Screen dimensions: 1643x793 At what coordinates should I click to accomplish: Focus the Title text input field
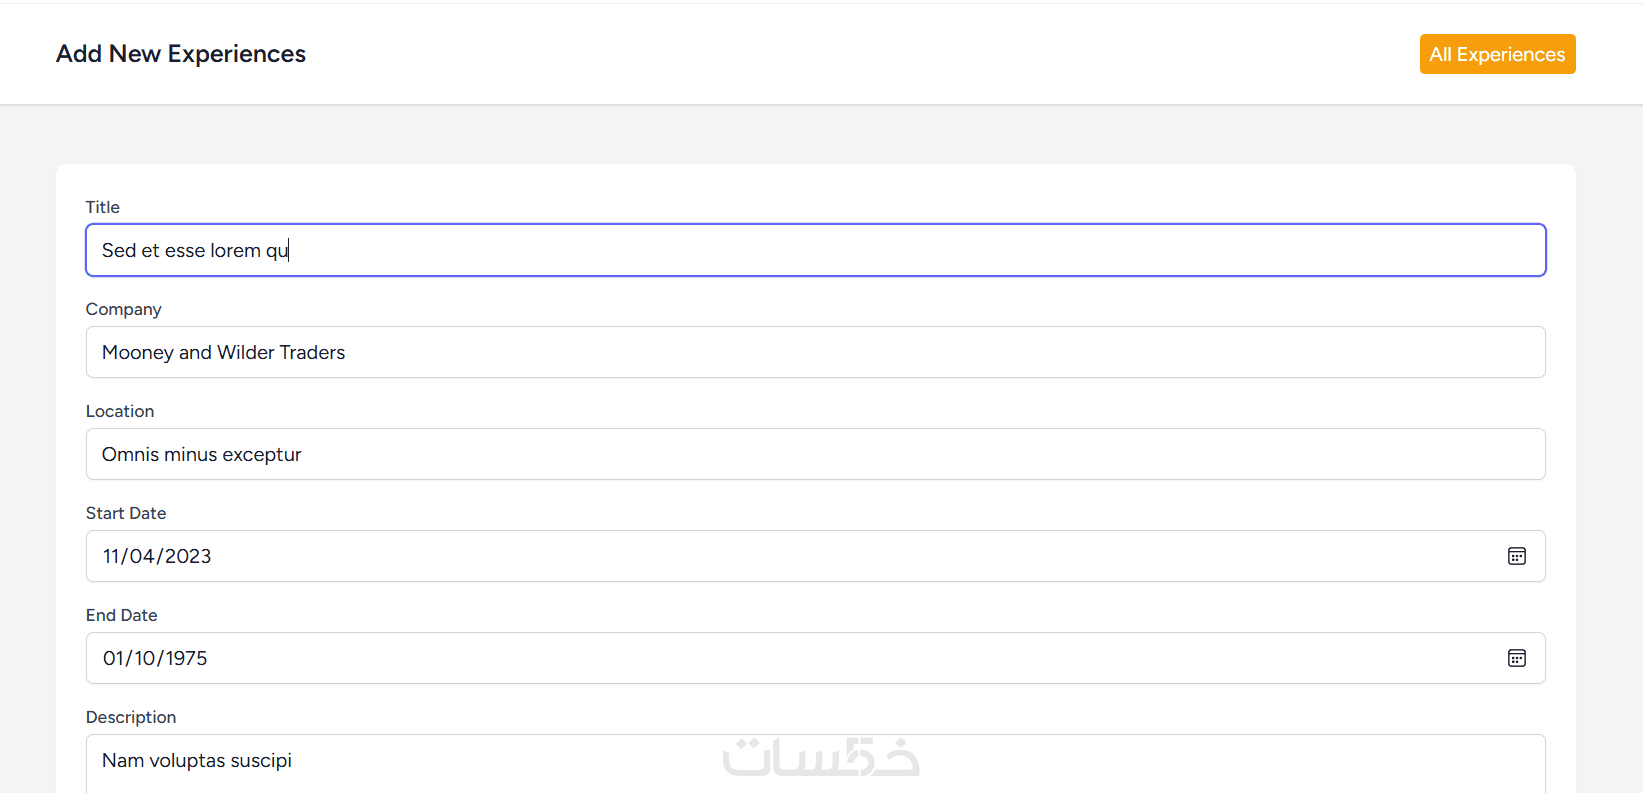[815, 250]
